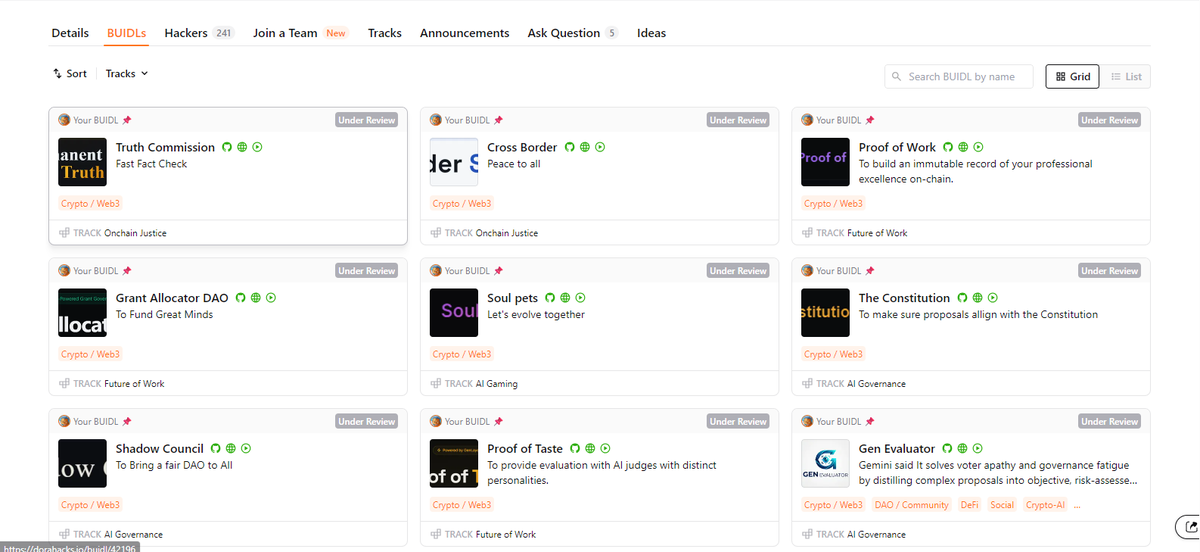The width and height of the screenshot is (1200, 552).
Task: Open website globe icon for Cross Border
Action: point(585,147)
